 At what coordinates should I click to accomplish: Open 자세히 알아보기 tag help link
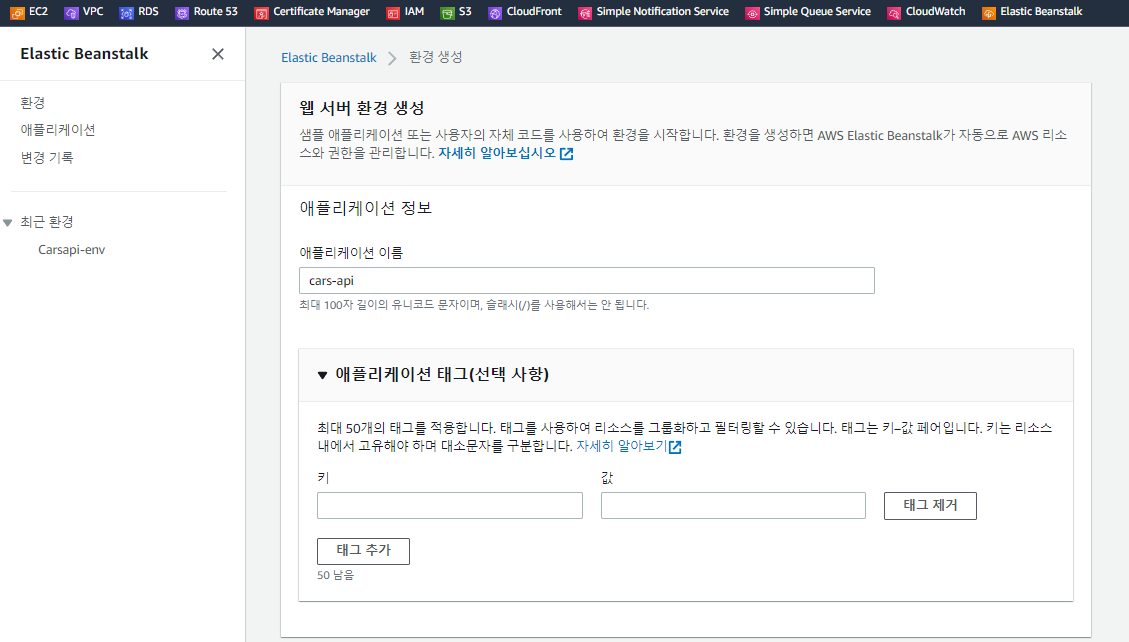tap(621, 446)
